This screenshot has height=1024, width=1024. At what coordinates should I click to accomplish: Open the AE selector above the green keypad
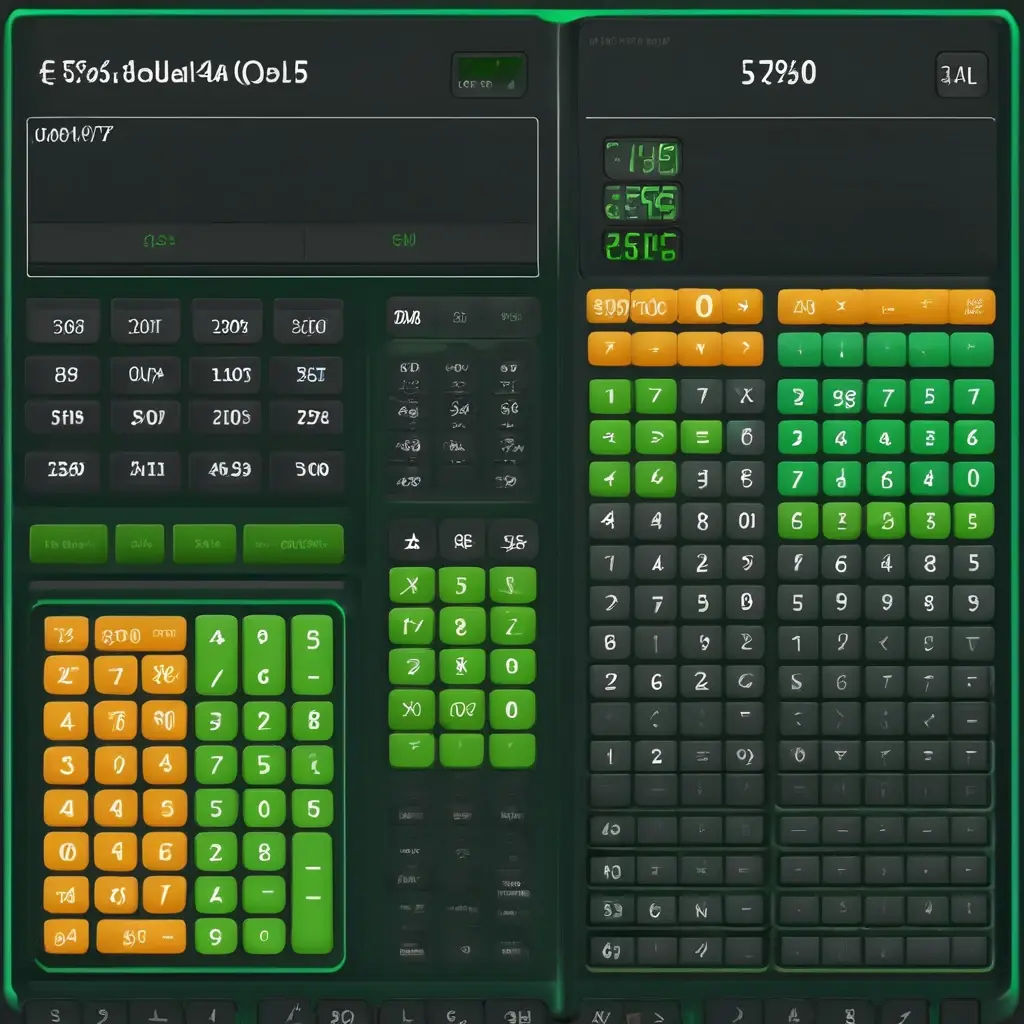(x=461, y=540)
